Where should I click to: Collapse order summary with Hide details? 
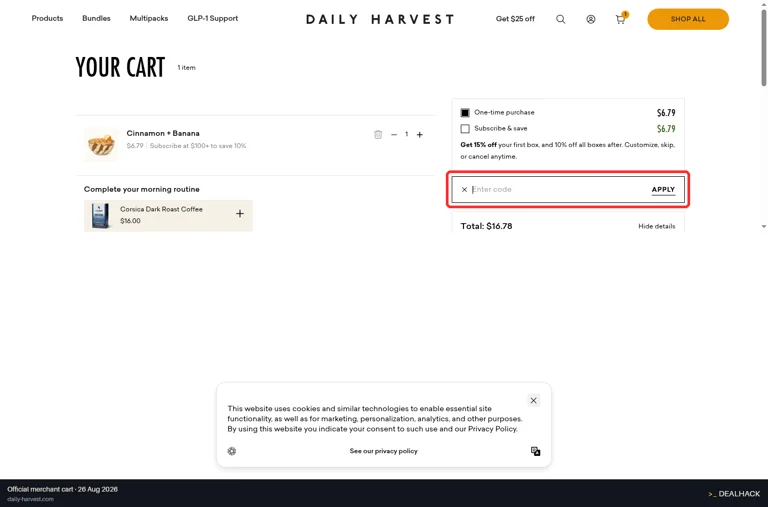pyautogui.click(x=656, y=226)
